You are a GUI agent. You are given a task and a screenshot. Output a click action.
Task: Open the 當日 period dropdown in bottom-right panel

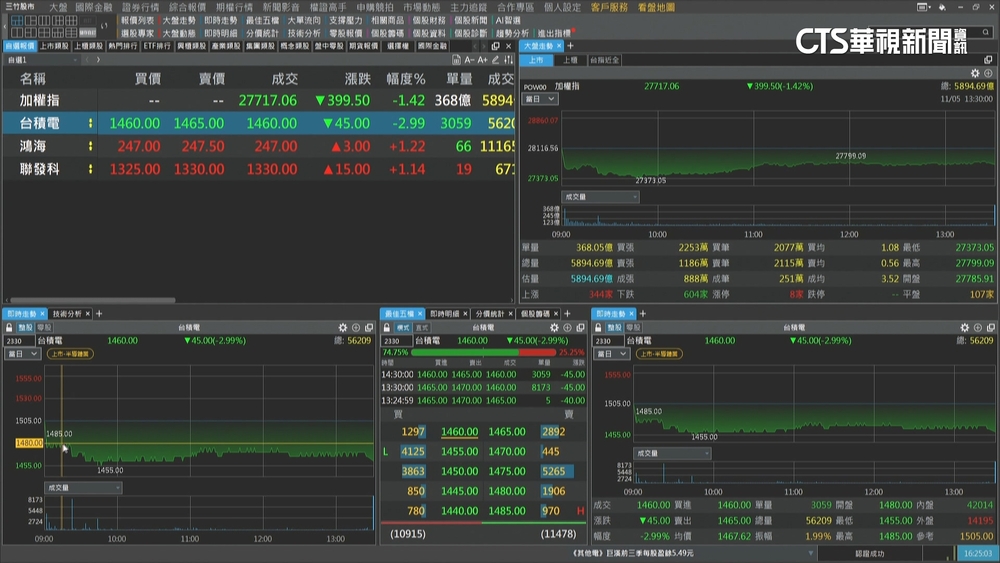(x=609, y=354)
